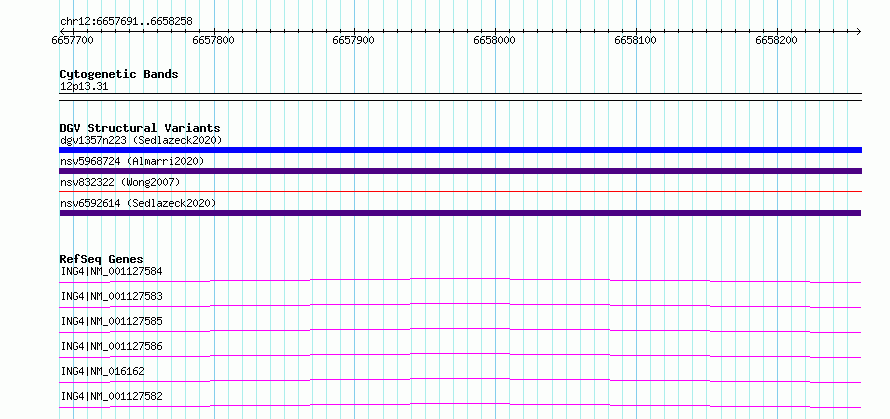Screen dimensions: 890x419
Task: Open transcript ING4|NM_001127583
Action: 111,296
